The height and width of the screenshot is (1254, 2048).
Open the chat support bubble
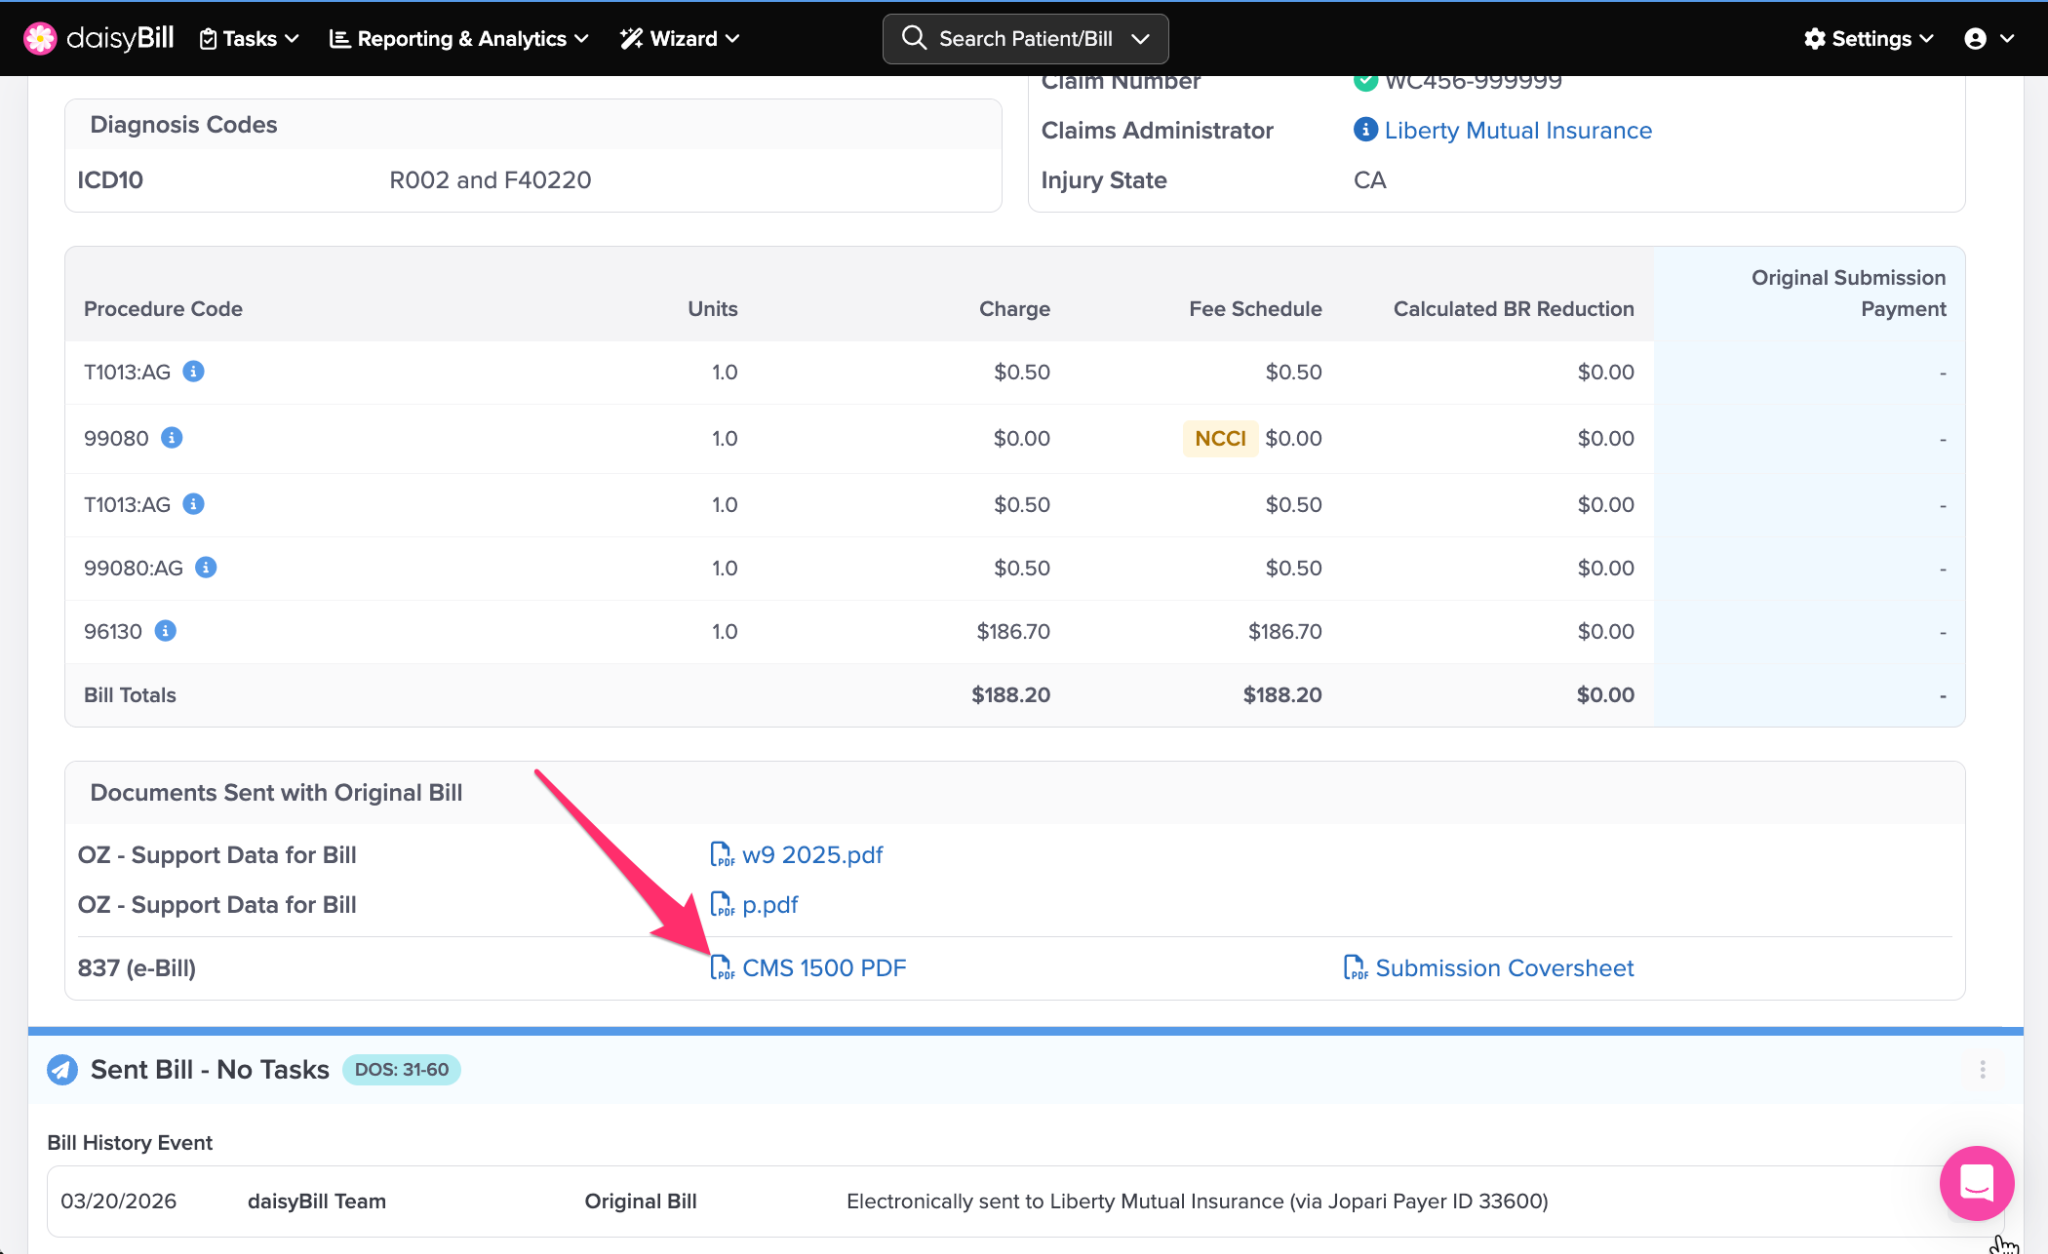click(x=1976, y=1183)
